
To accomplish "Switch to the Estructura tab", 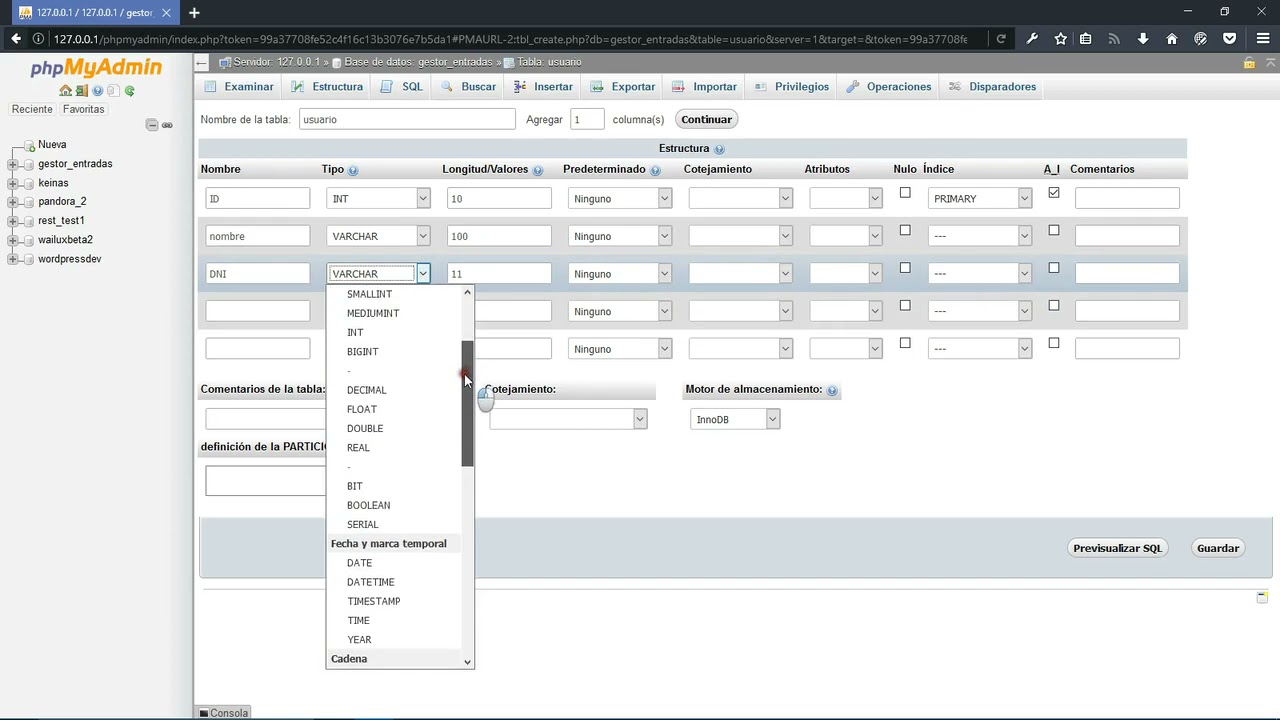I will point(327,87).
